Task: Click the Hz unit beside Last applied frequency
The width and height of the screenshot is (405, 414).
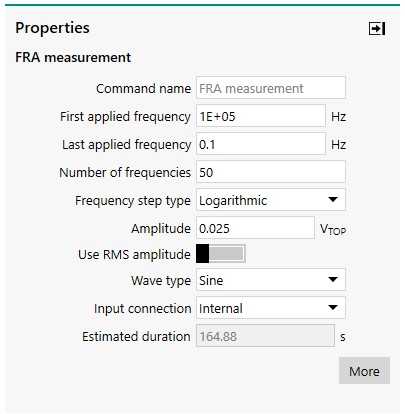Action: click(x=338, y=145)
